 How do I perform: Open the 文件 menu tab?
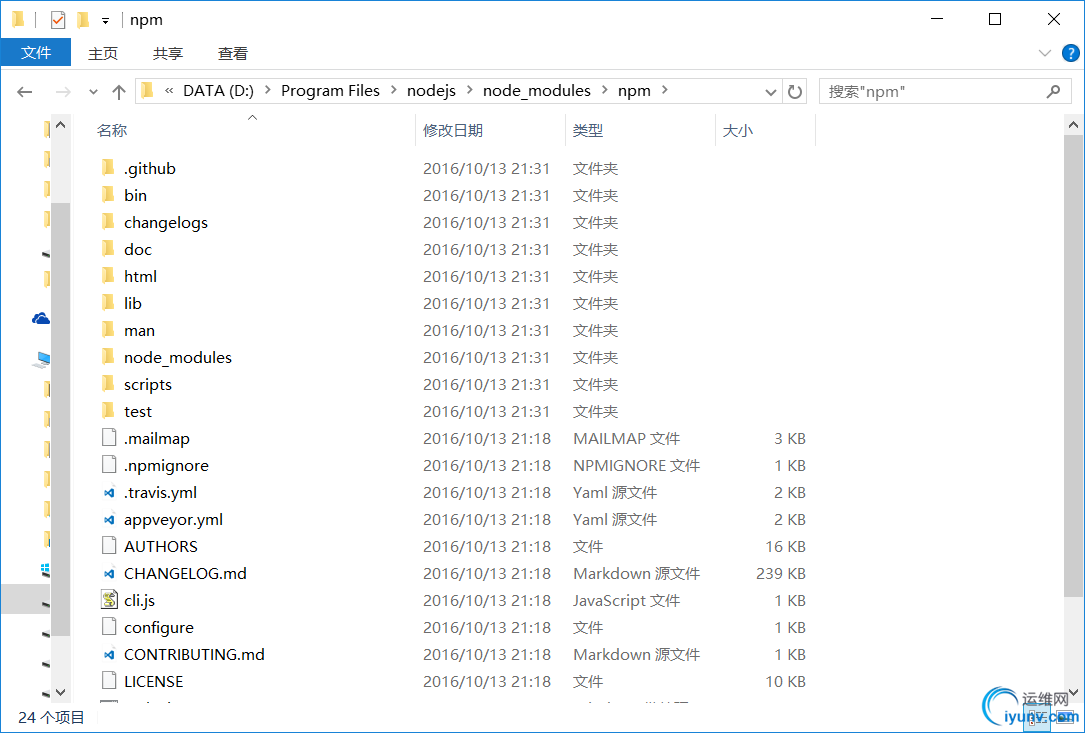tap(36, 53)
